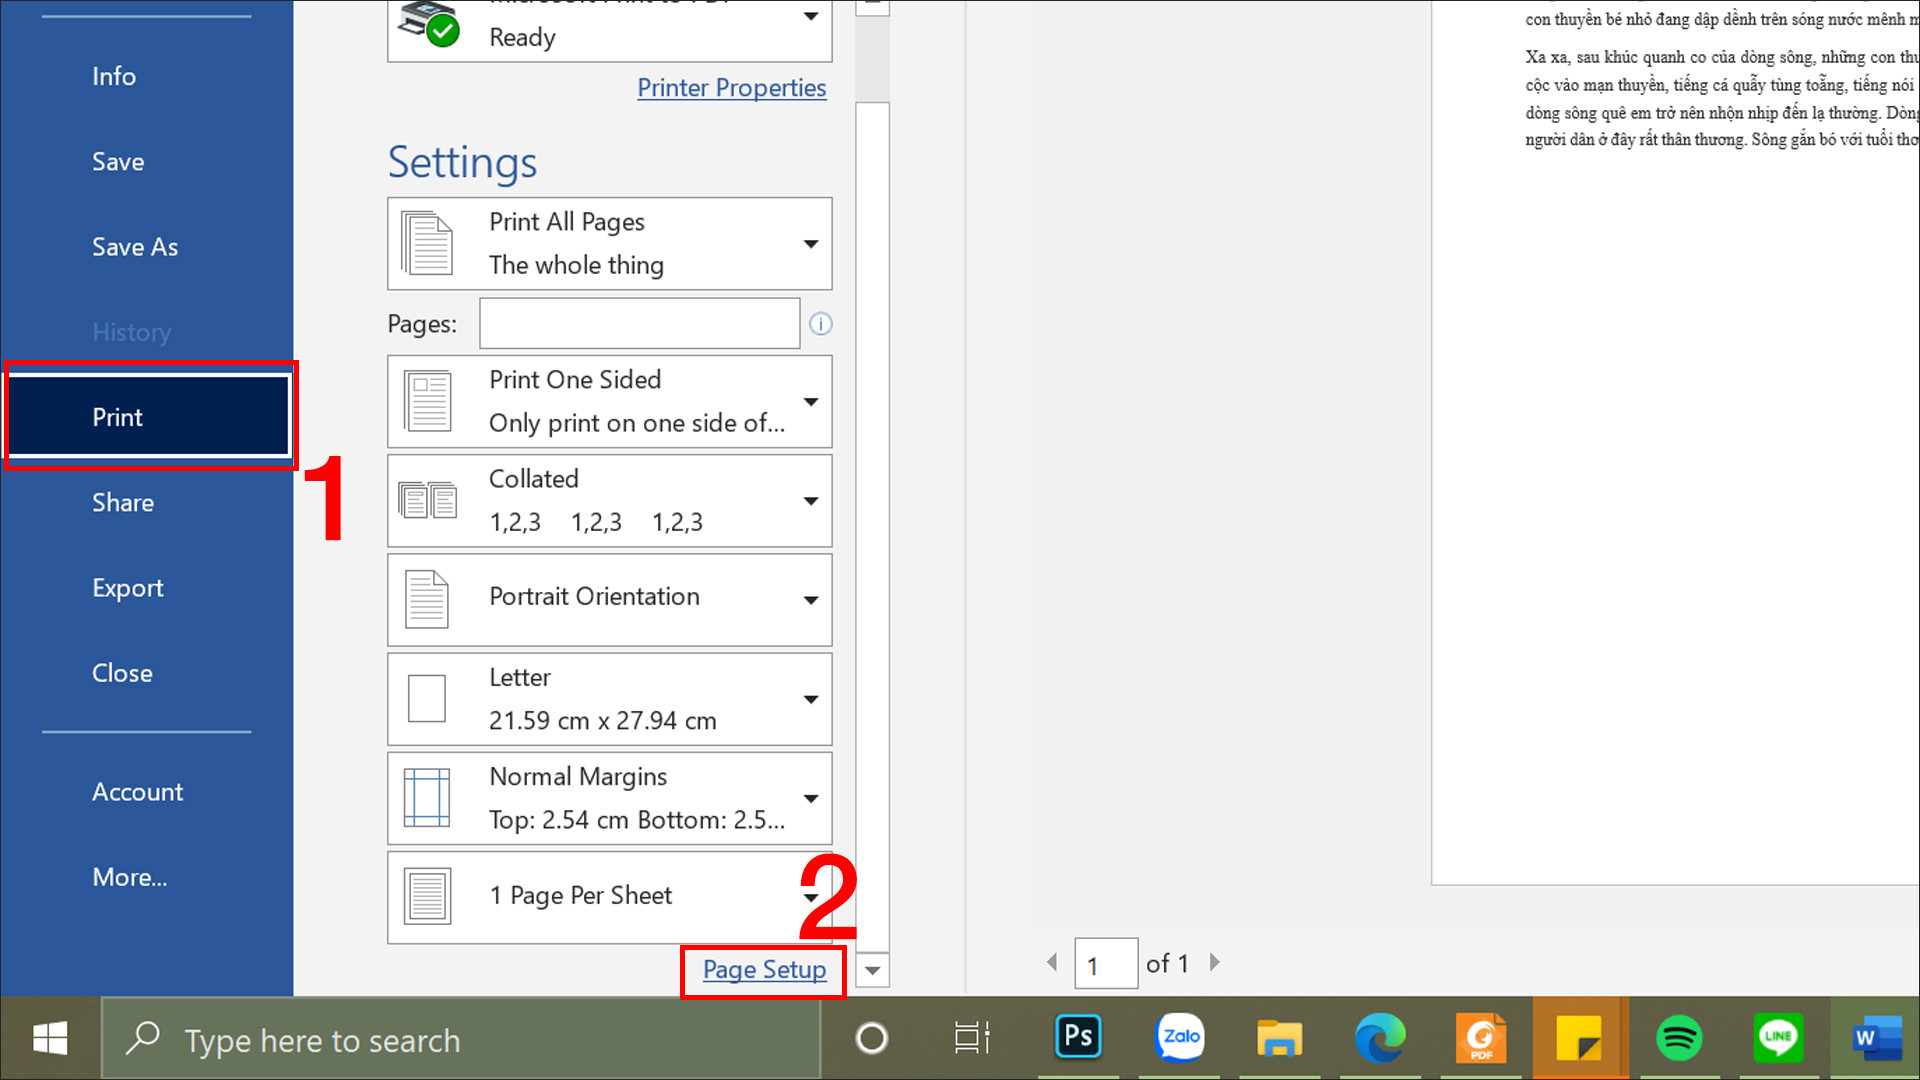Click the Pages range input field
The image size is (1920, 1080).
639,324
